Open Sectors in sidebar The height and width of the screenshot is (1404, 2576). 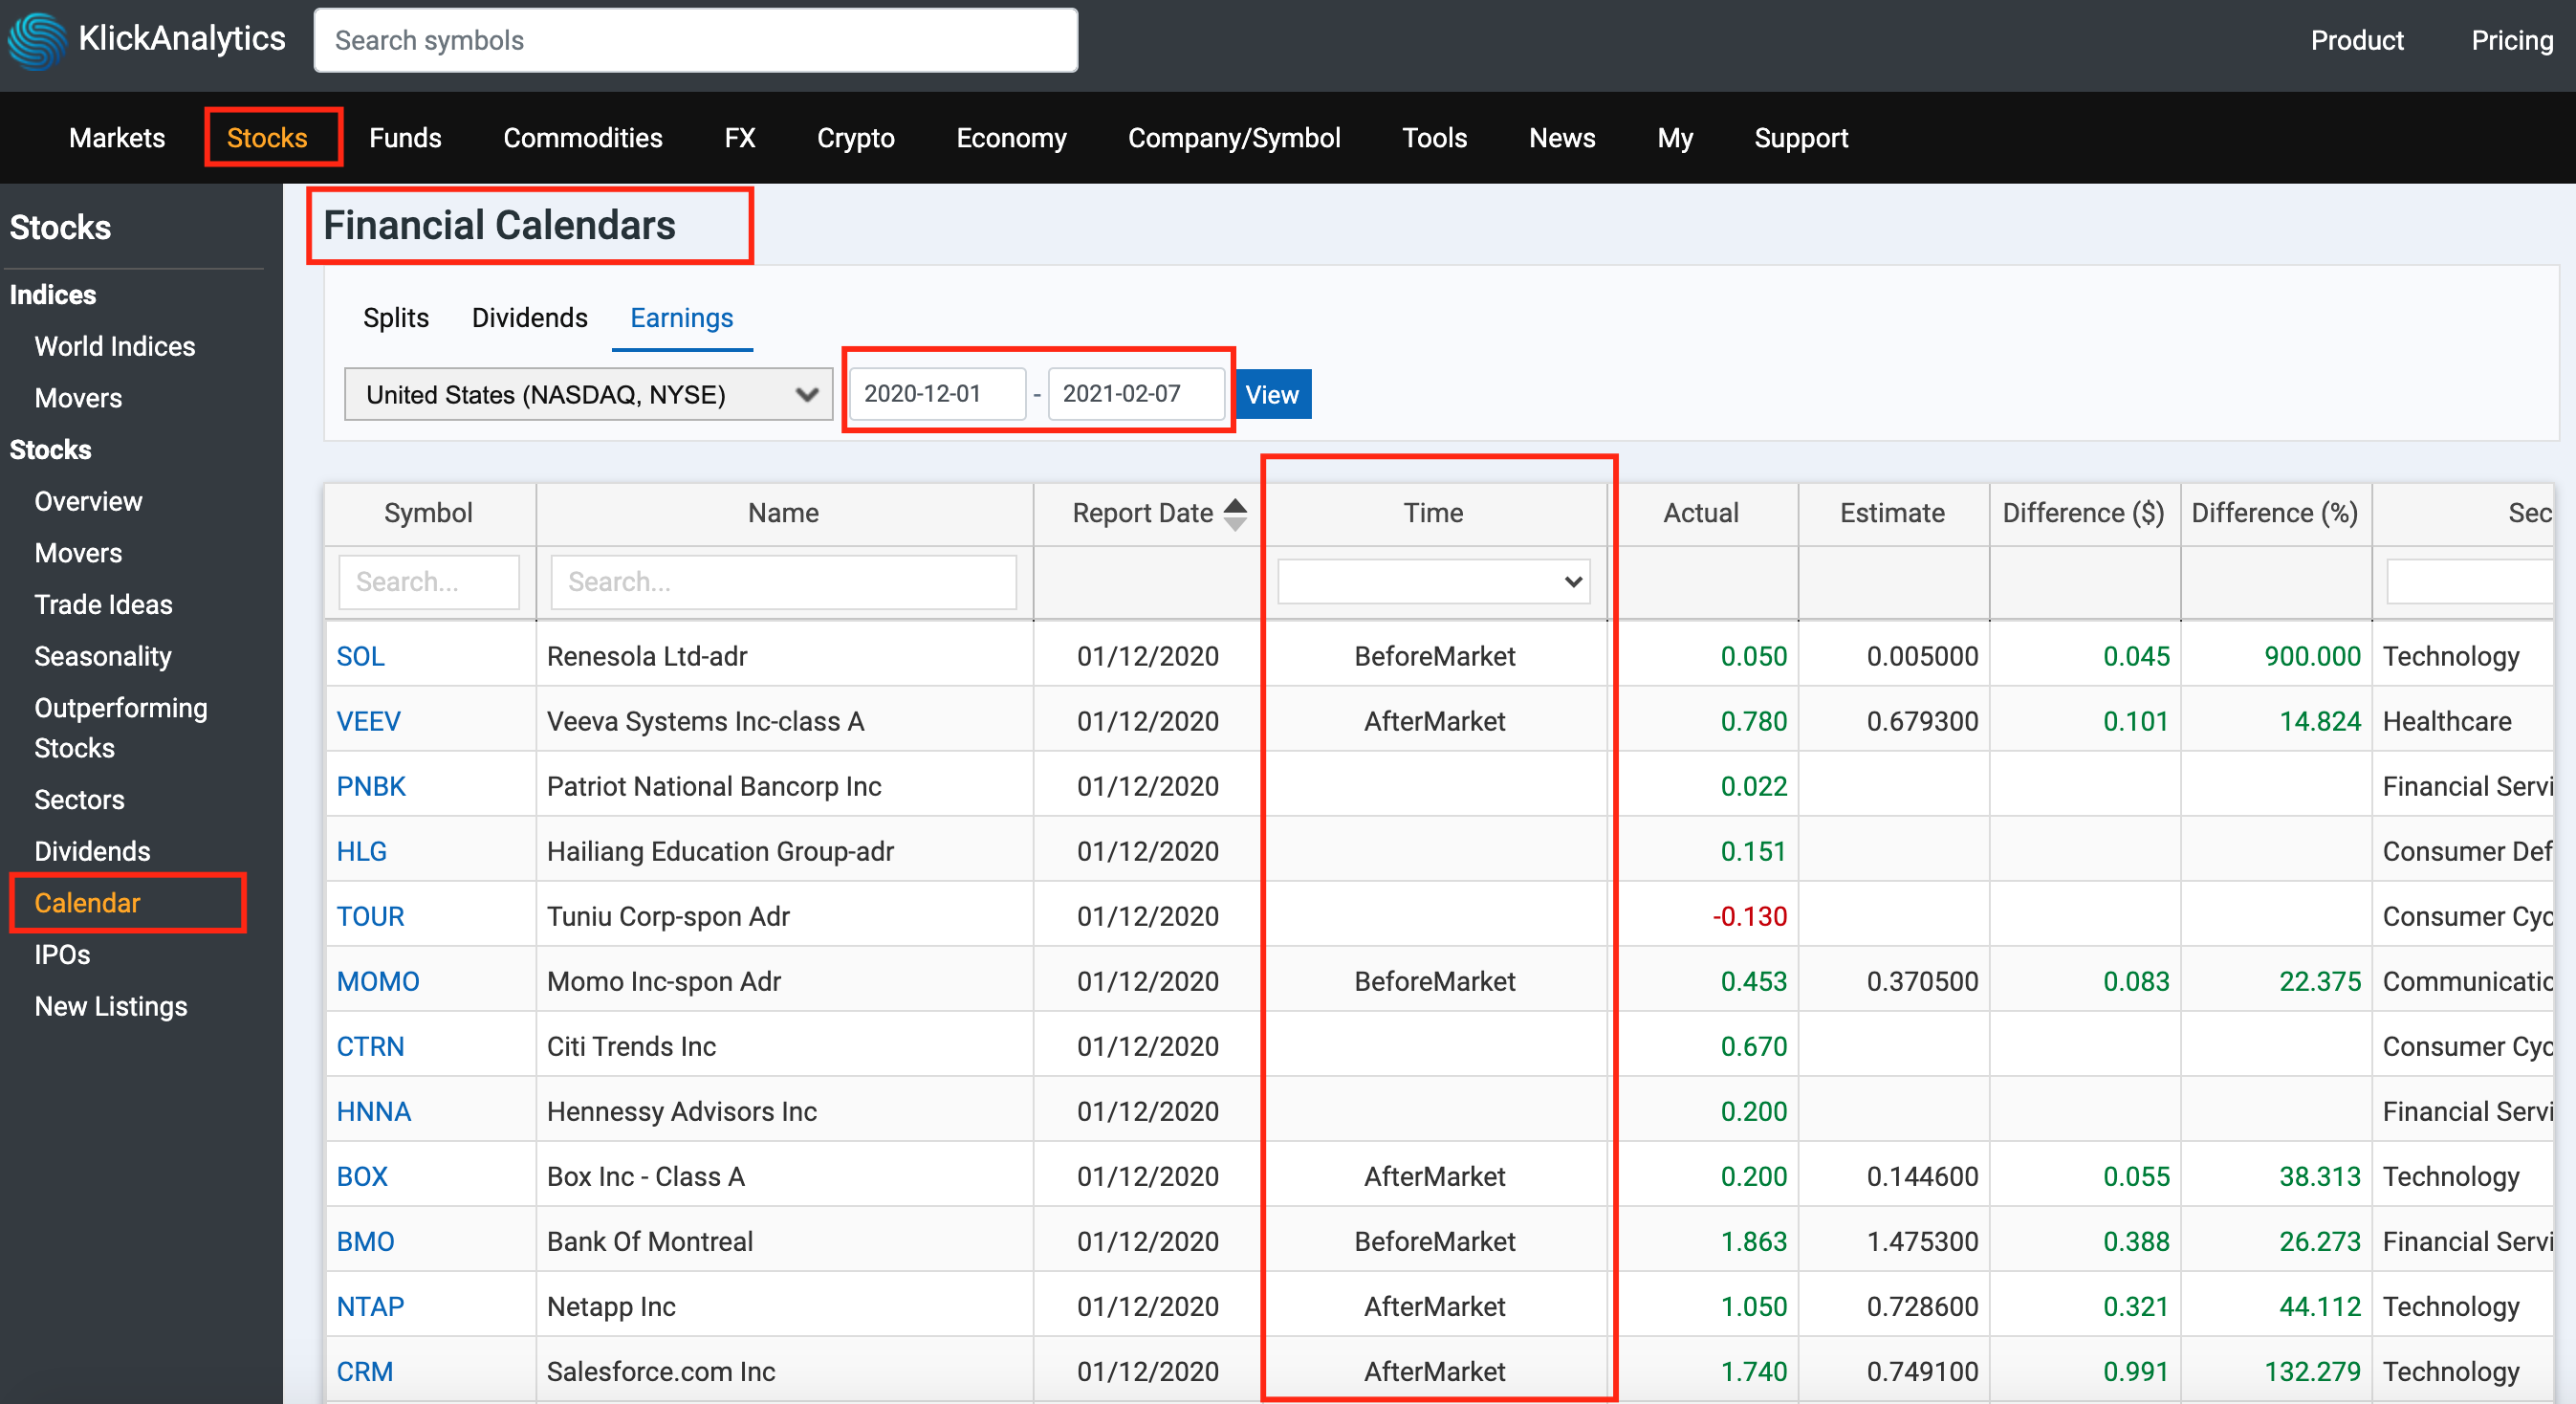pyautogui.click(x=79, y=799)
